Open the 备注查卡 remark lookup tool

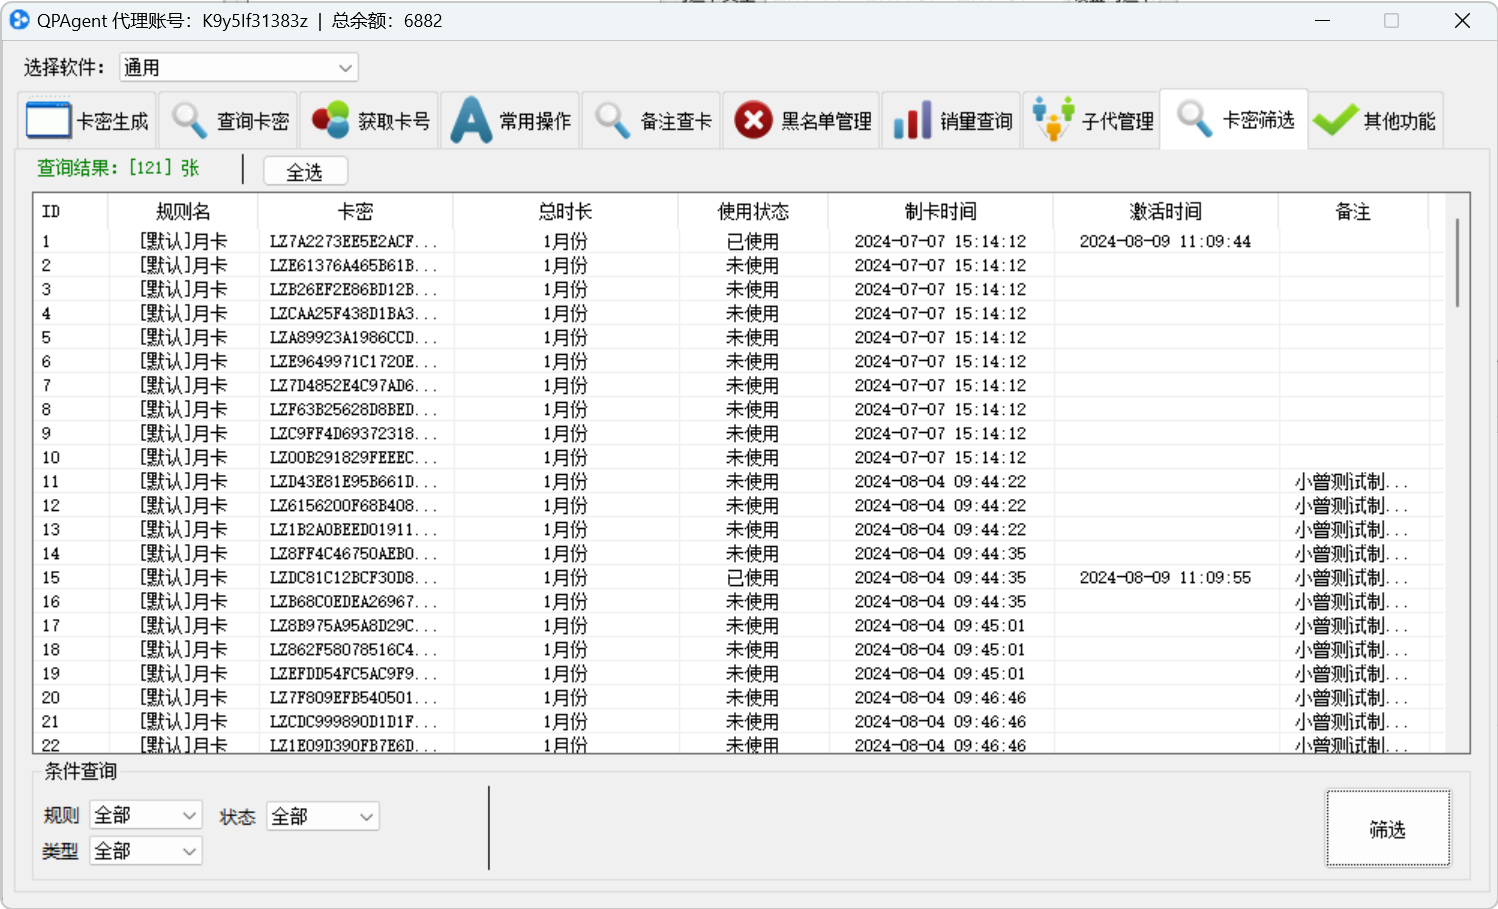pyautogui.click(x=652, y=119)
